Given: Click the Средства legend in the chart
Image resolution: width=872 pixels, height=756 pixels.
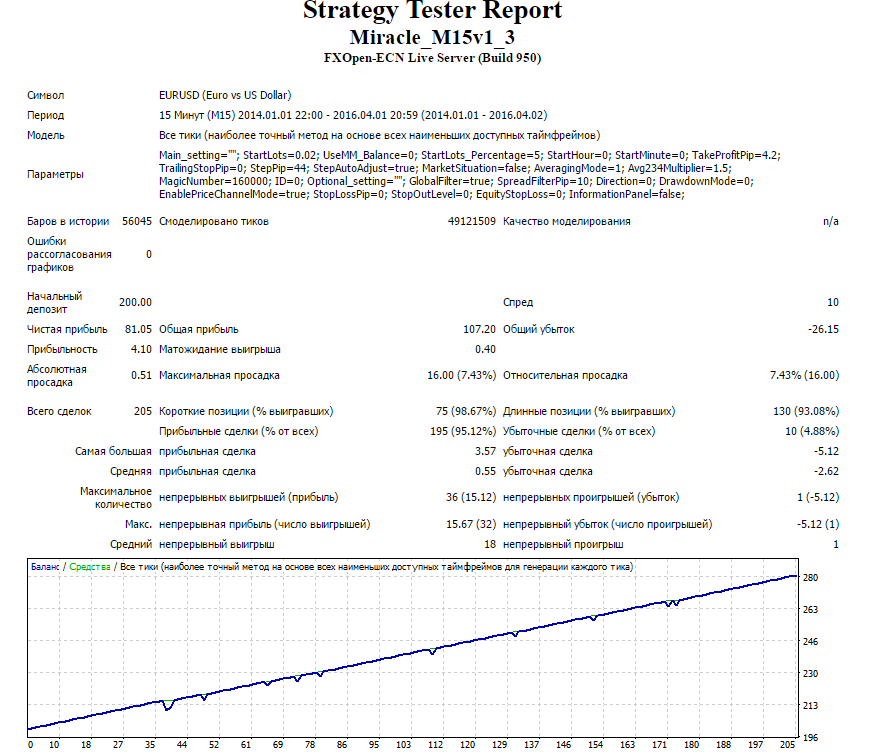Looking at the screenshot, I should pyautogui.click(x=90, y=567).
